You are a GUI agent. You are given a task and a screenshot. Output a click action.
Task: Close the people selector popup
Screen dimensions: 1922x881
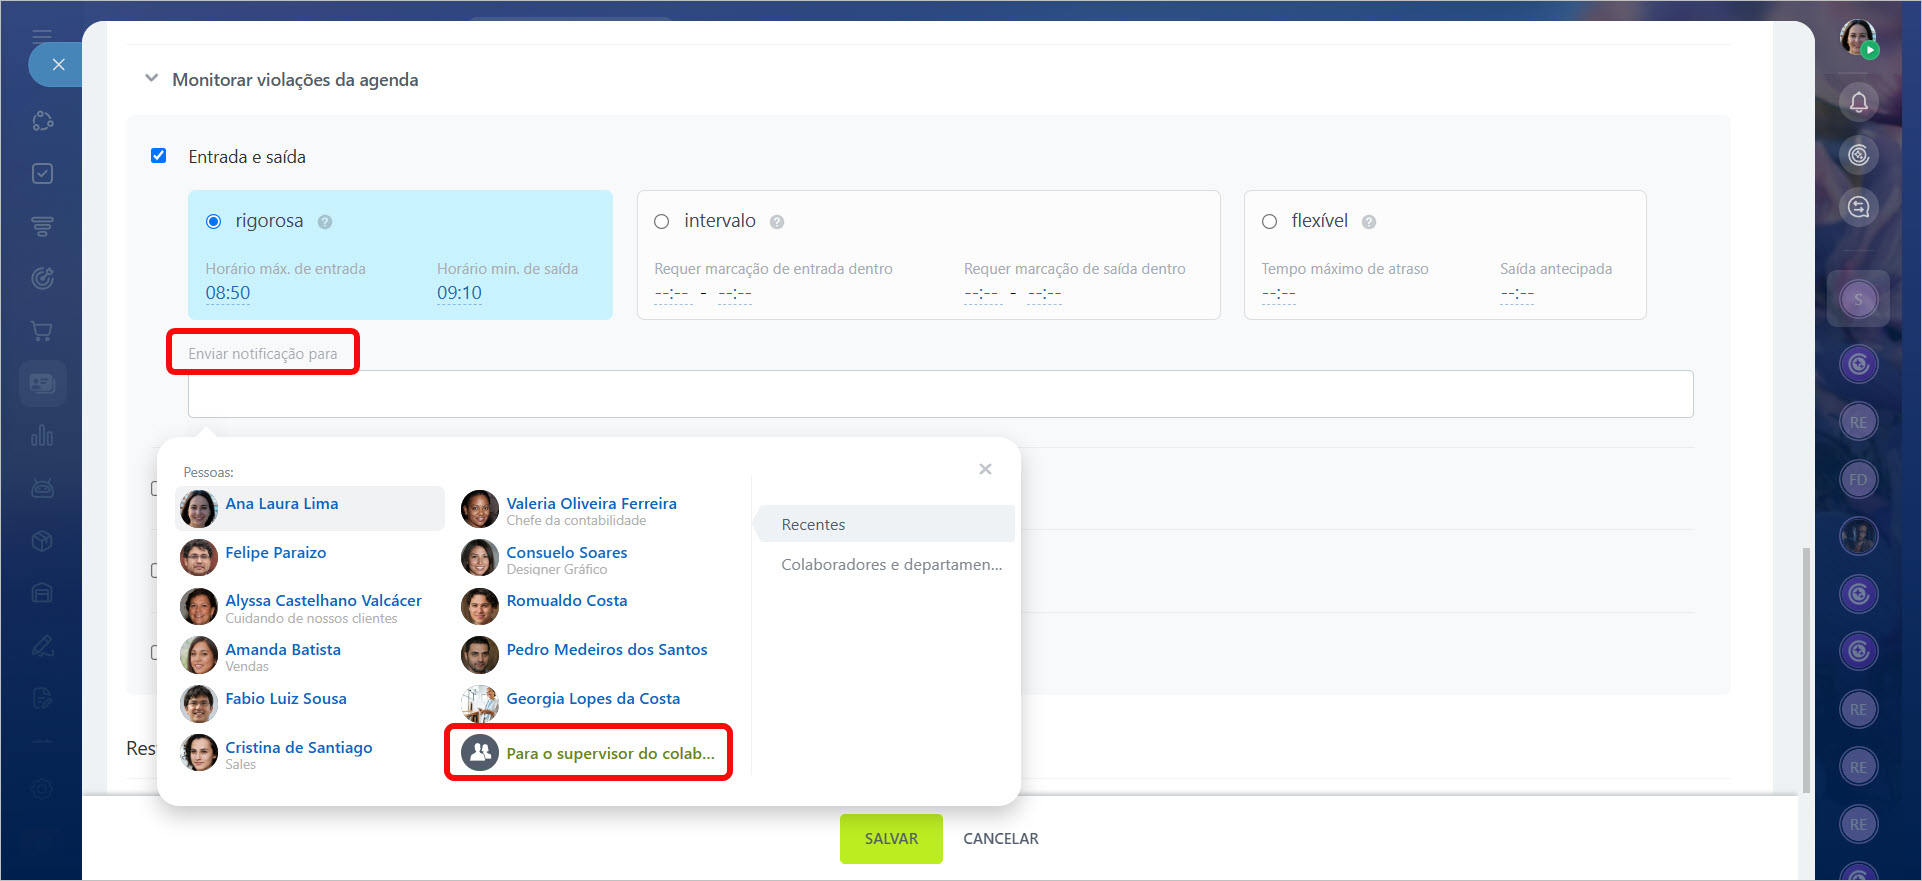pos(985,469)
